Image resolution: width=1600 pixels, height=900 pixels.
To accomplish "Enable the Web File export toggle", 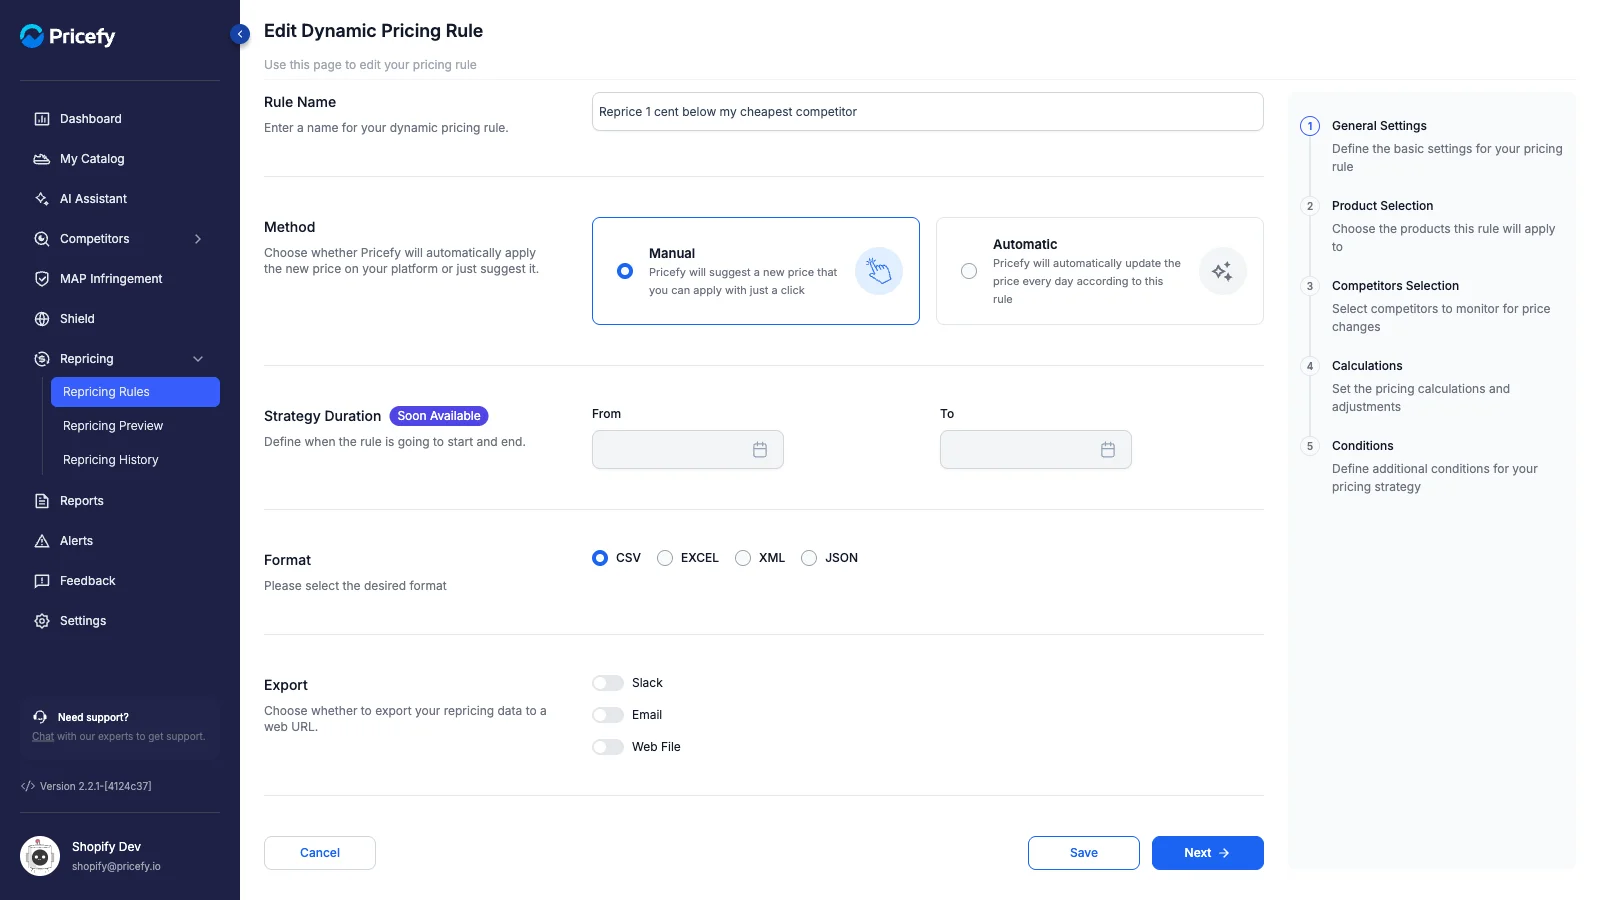I will click(x=608, y=747).
